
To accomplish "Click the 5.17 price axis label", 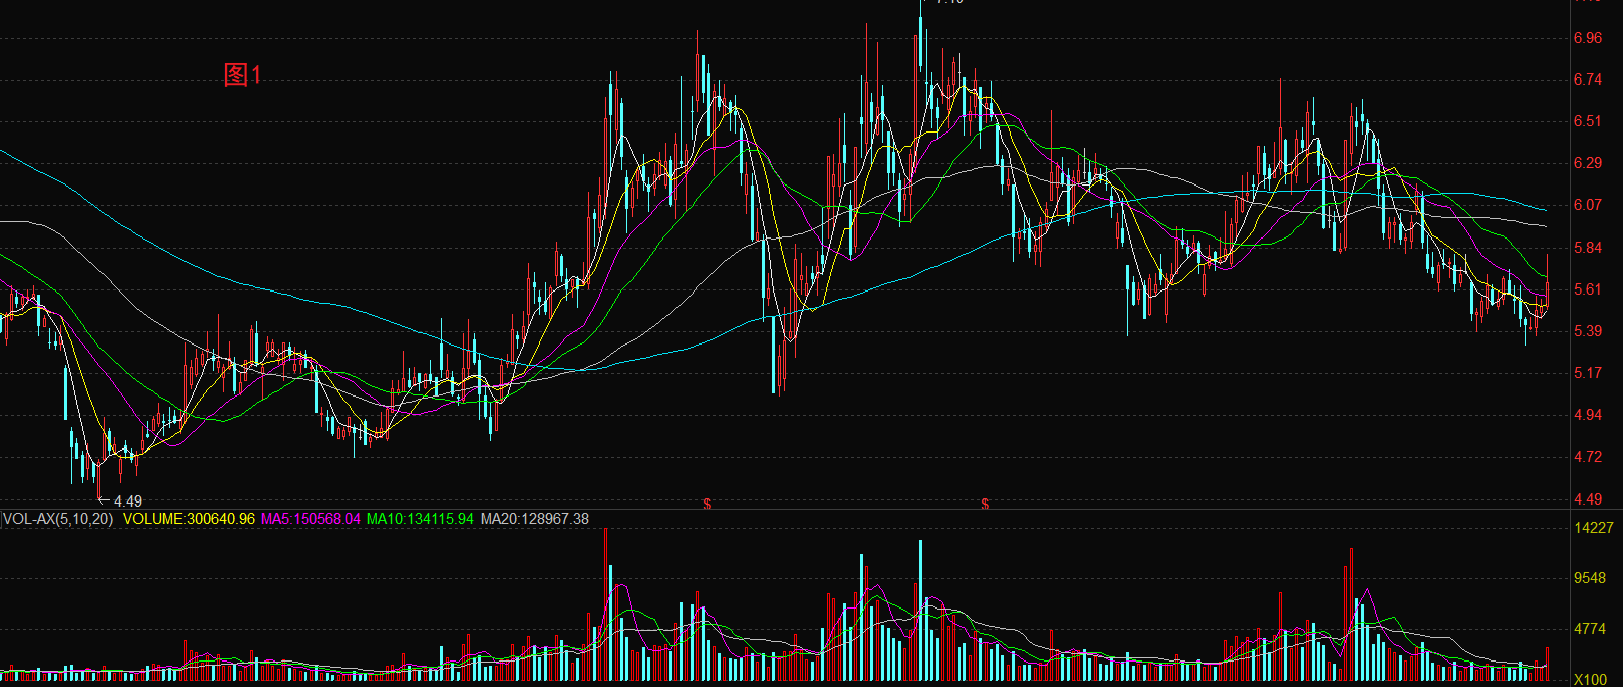I will click(x=1587, y=373).
